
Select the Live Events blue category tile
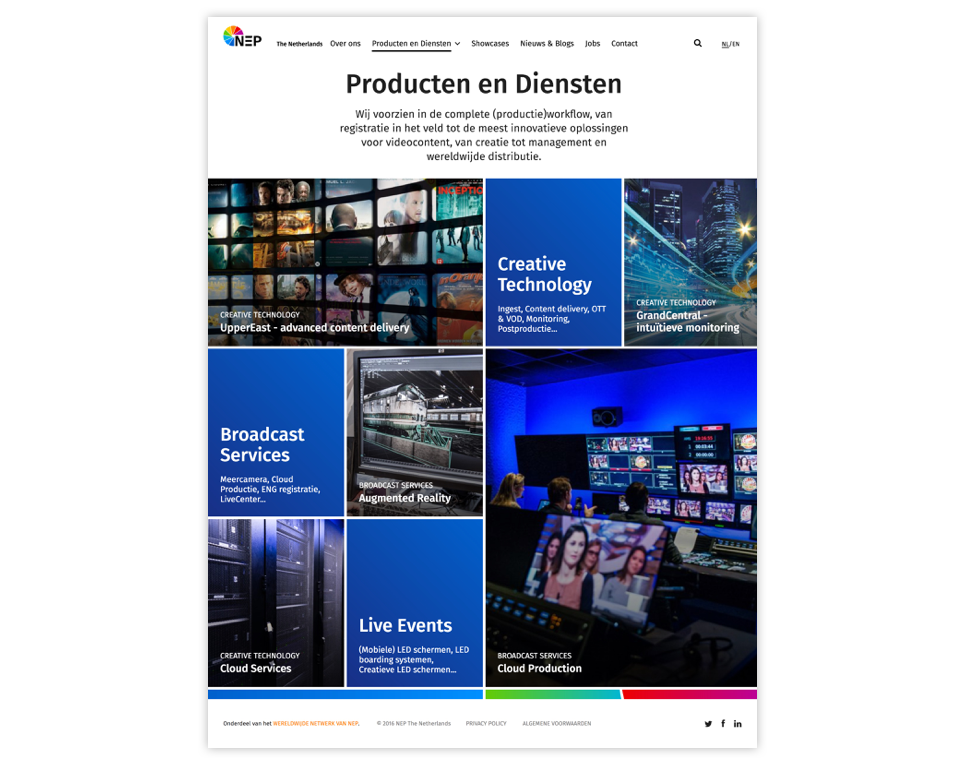(415, 603)
